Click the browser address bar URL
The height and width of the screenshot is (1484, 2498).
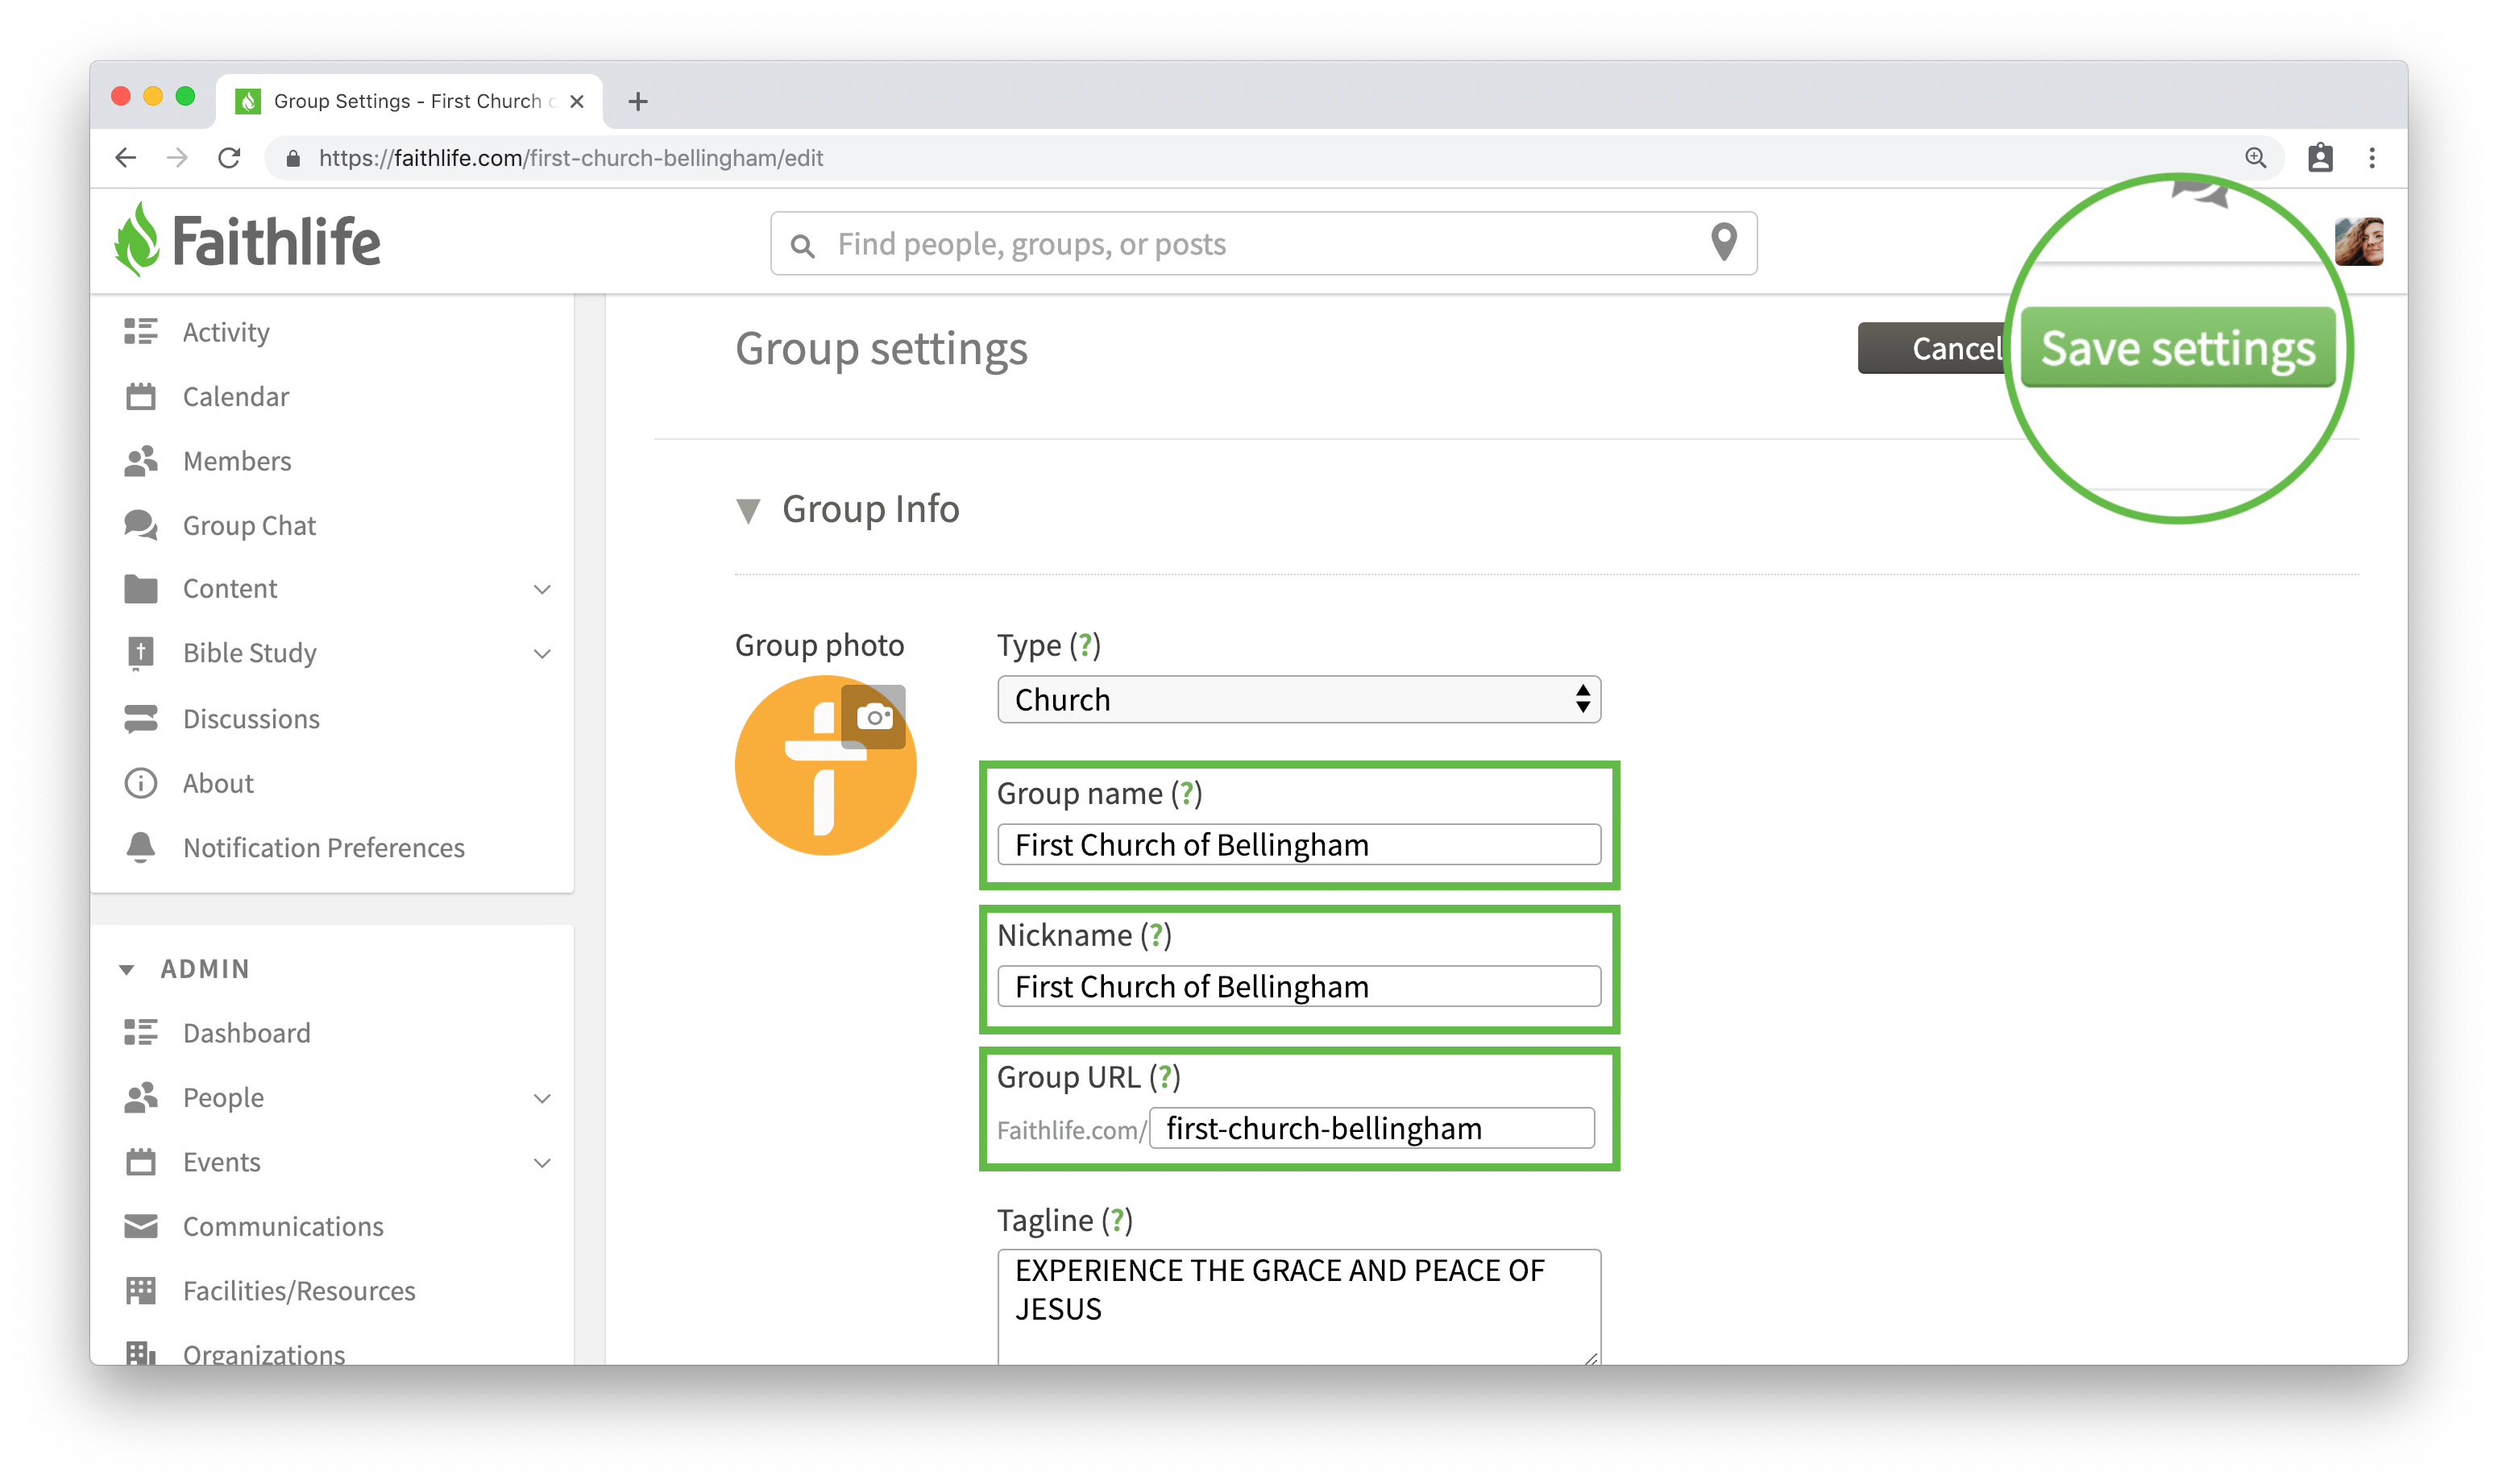coord(570,158)
